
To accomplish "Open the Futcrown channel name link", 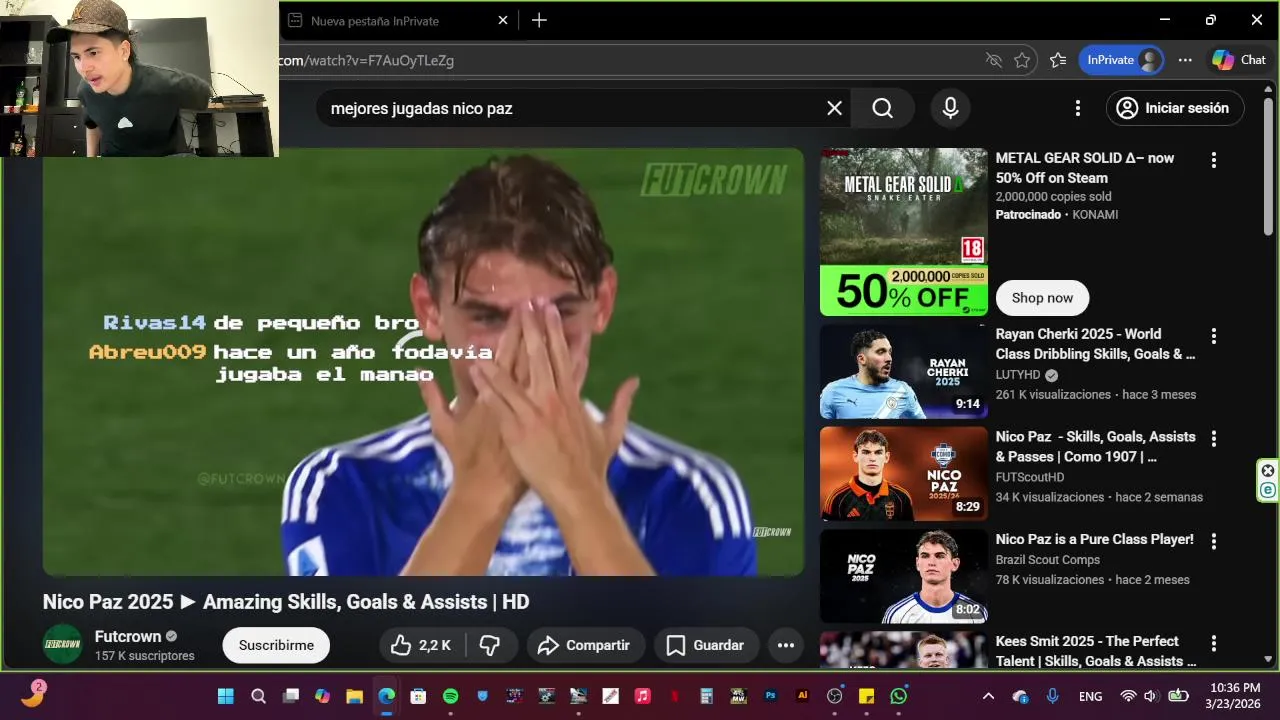I will [128, 636].
